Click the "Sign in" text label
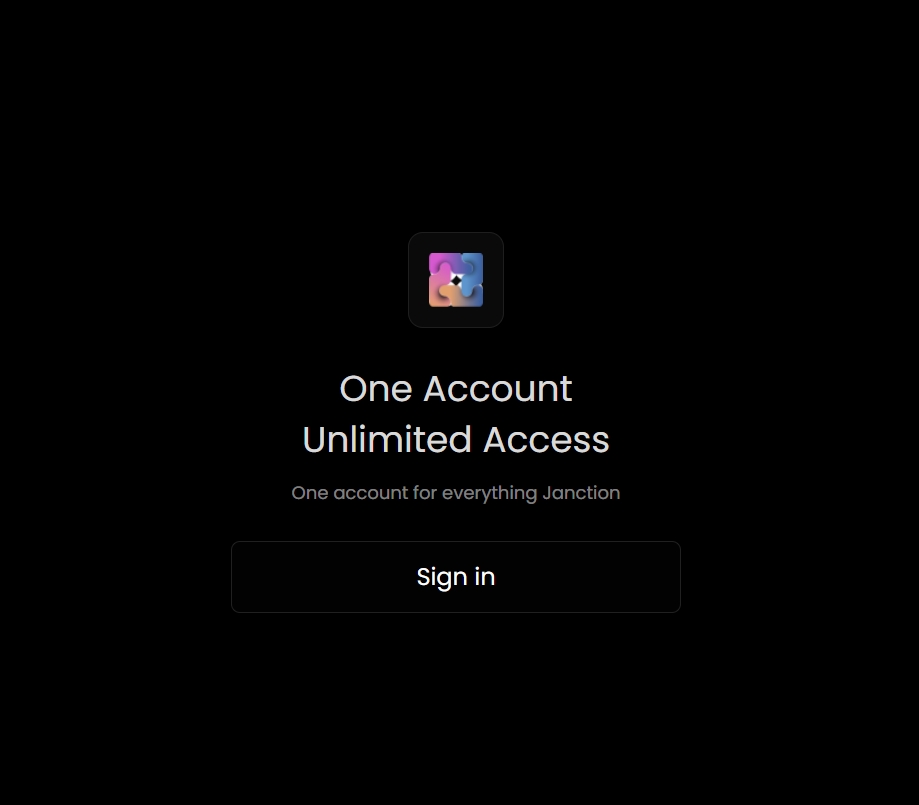The image size is (919, 805). (455, 578)
